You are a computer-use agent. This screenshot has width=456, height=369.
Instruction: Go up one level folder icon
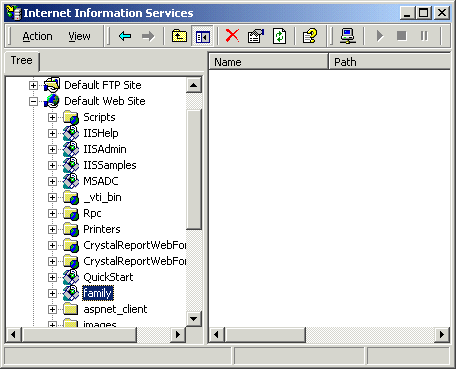[179, 36]
